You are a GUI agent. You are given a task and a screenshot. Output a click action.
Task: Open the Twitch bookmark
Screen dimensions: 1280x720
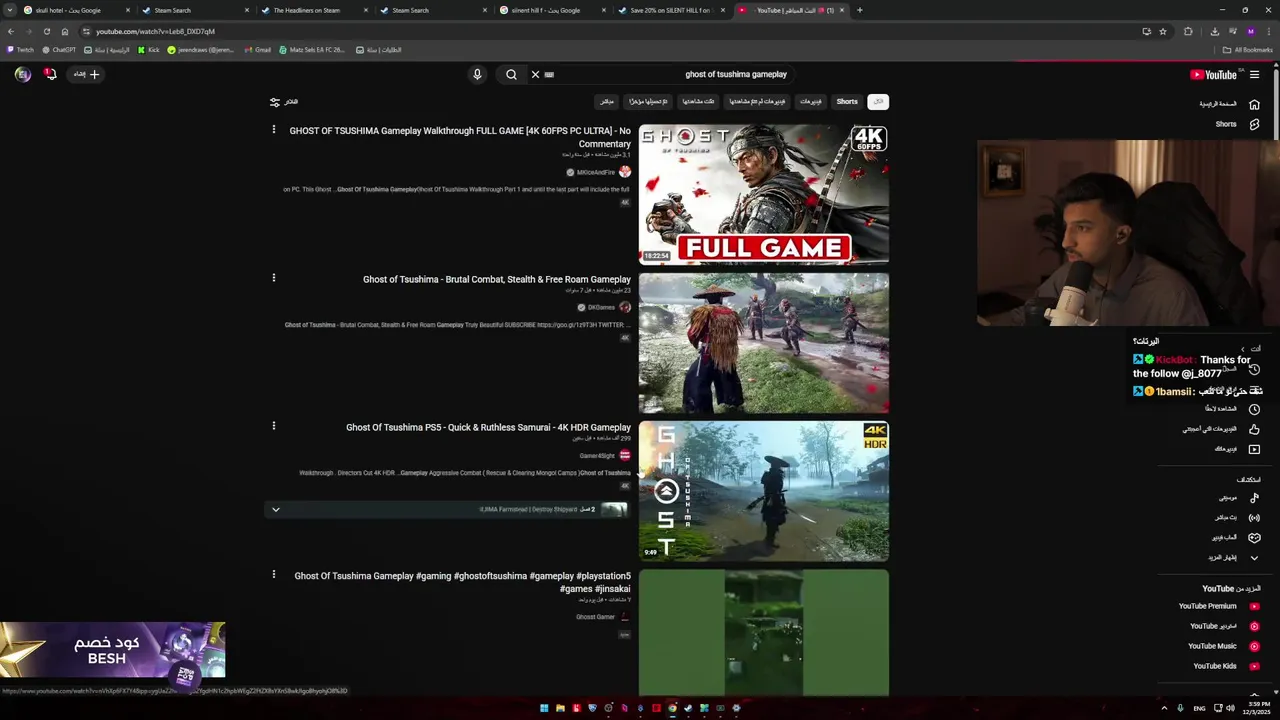coord(21,49)
